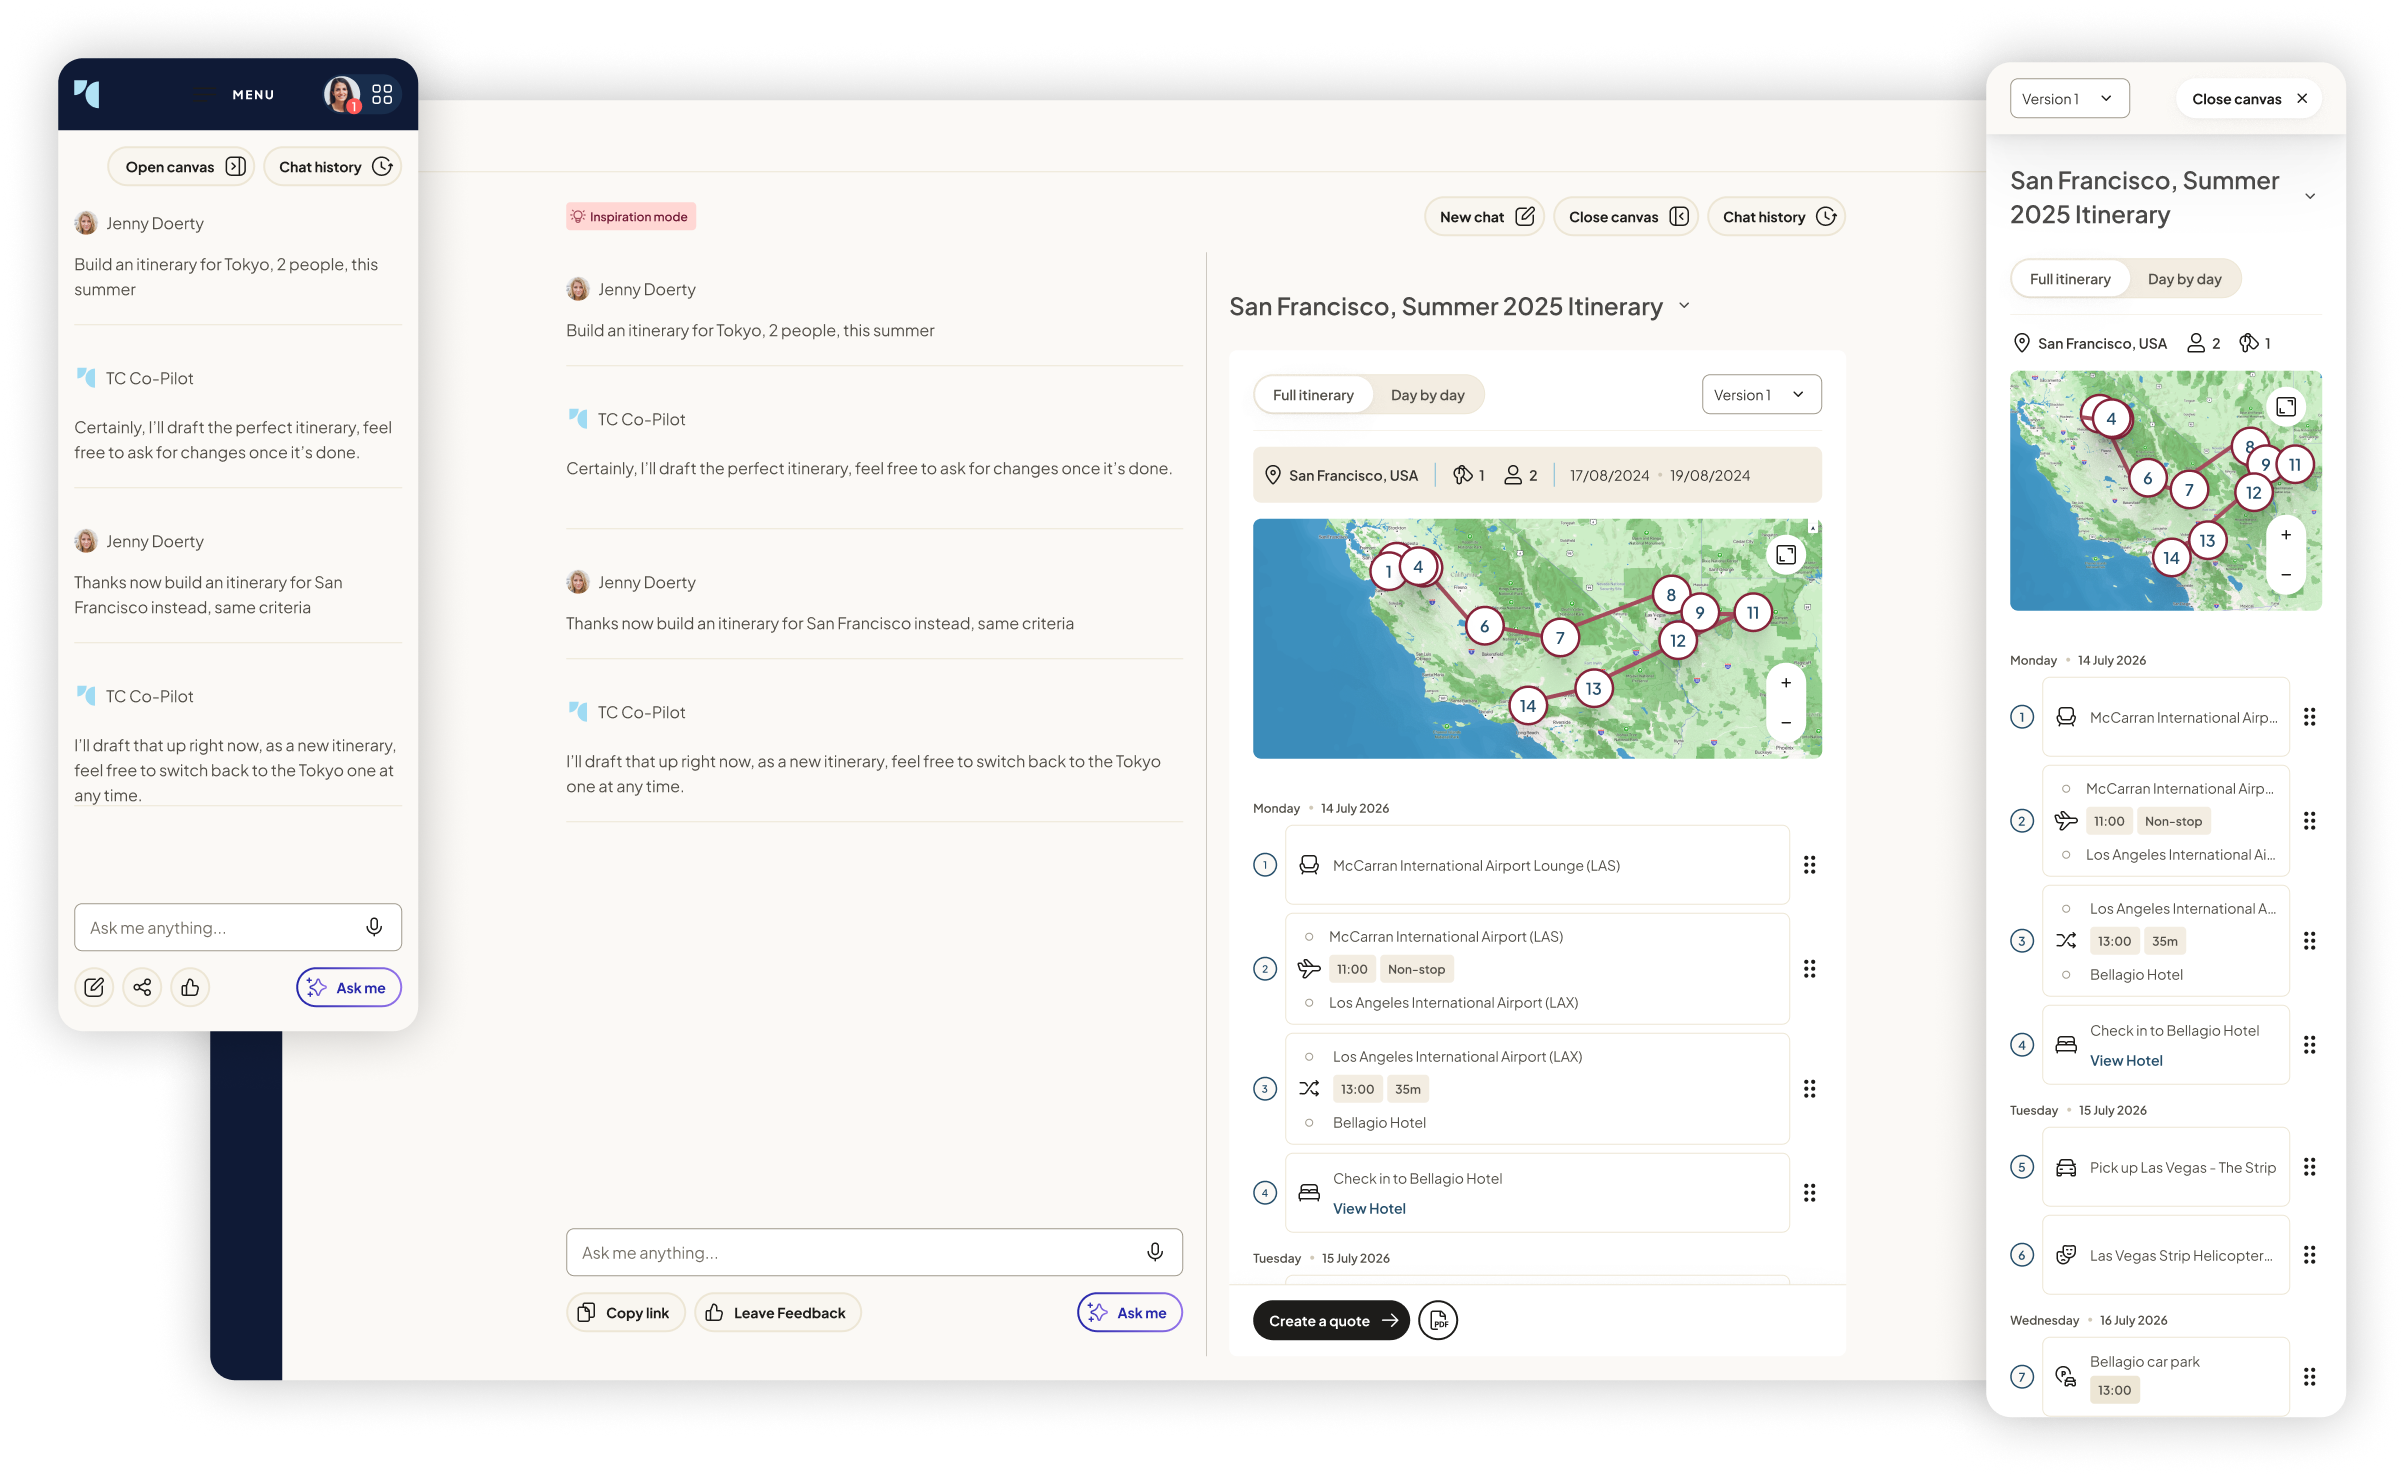Open Jenny's profile avatar in mobile header

(341, 94)
